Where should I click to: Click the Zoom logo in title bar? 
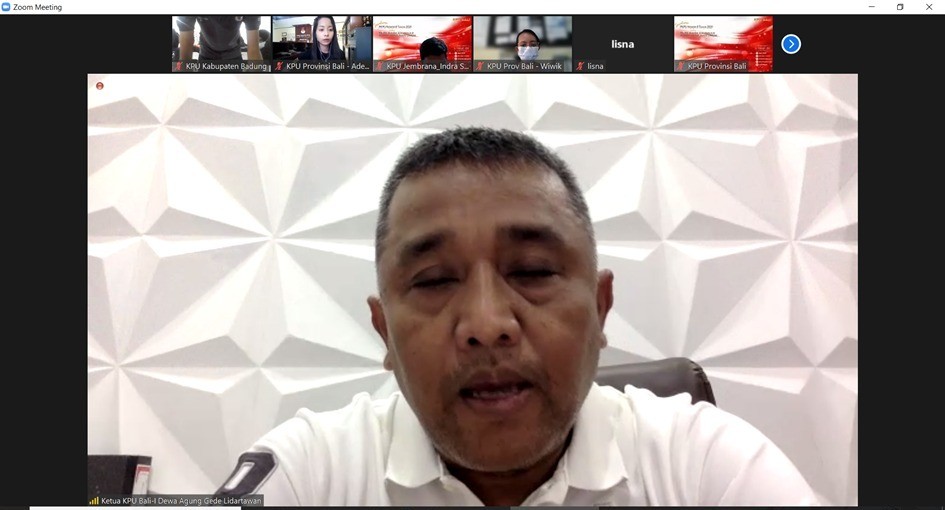coord(6,7)
